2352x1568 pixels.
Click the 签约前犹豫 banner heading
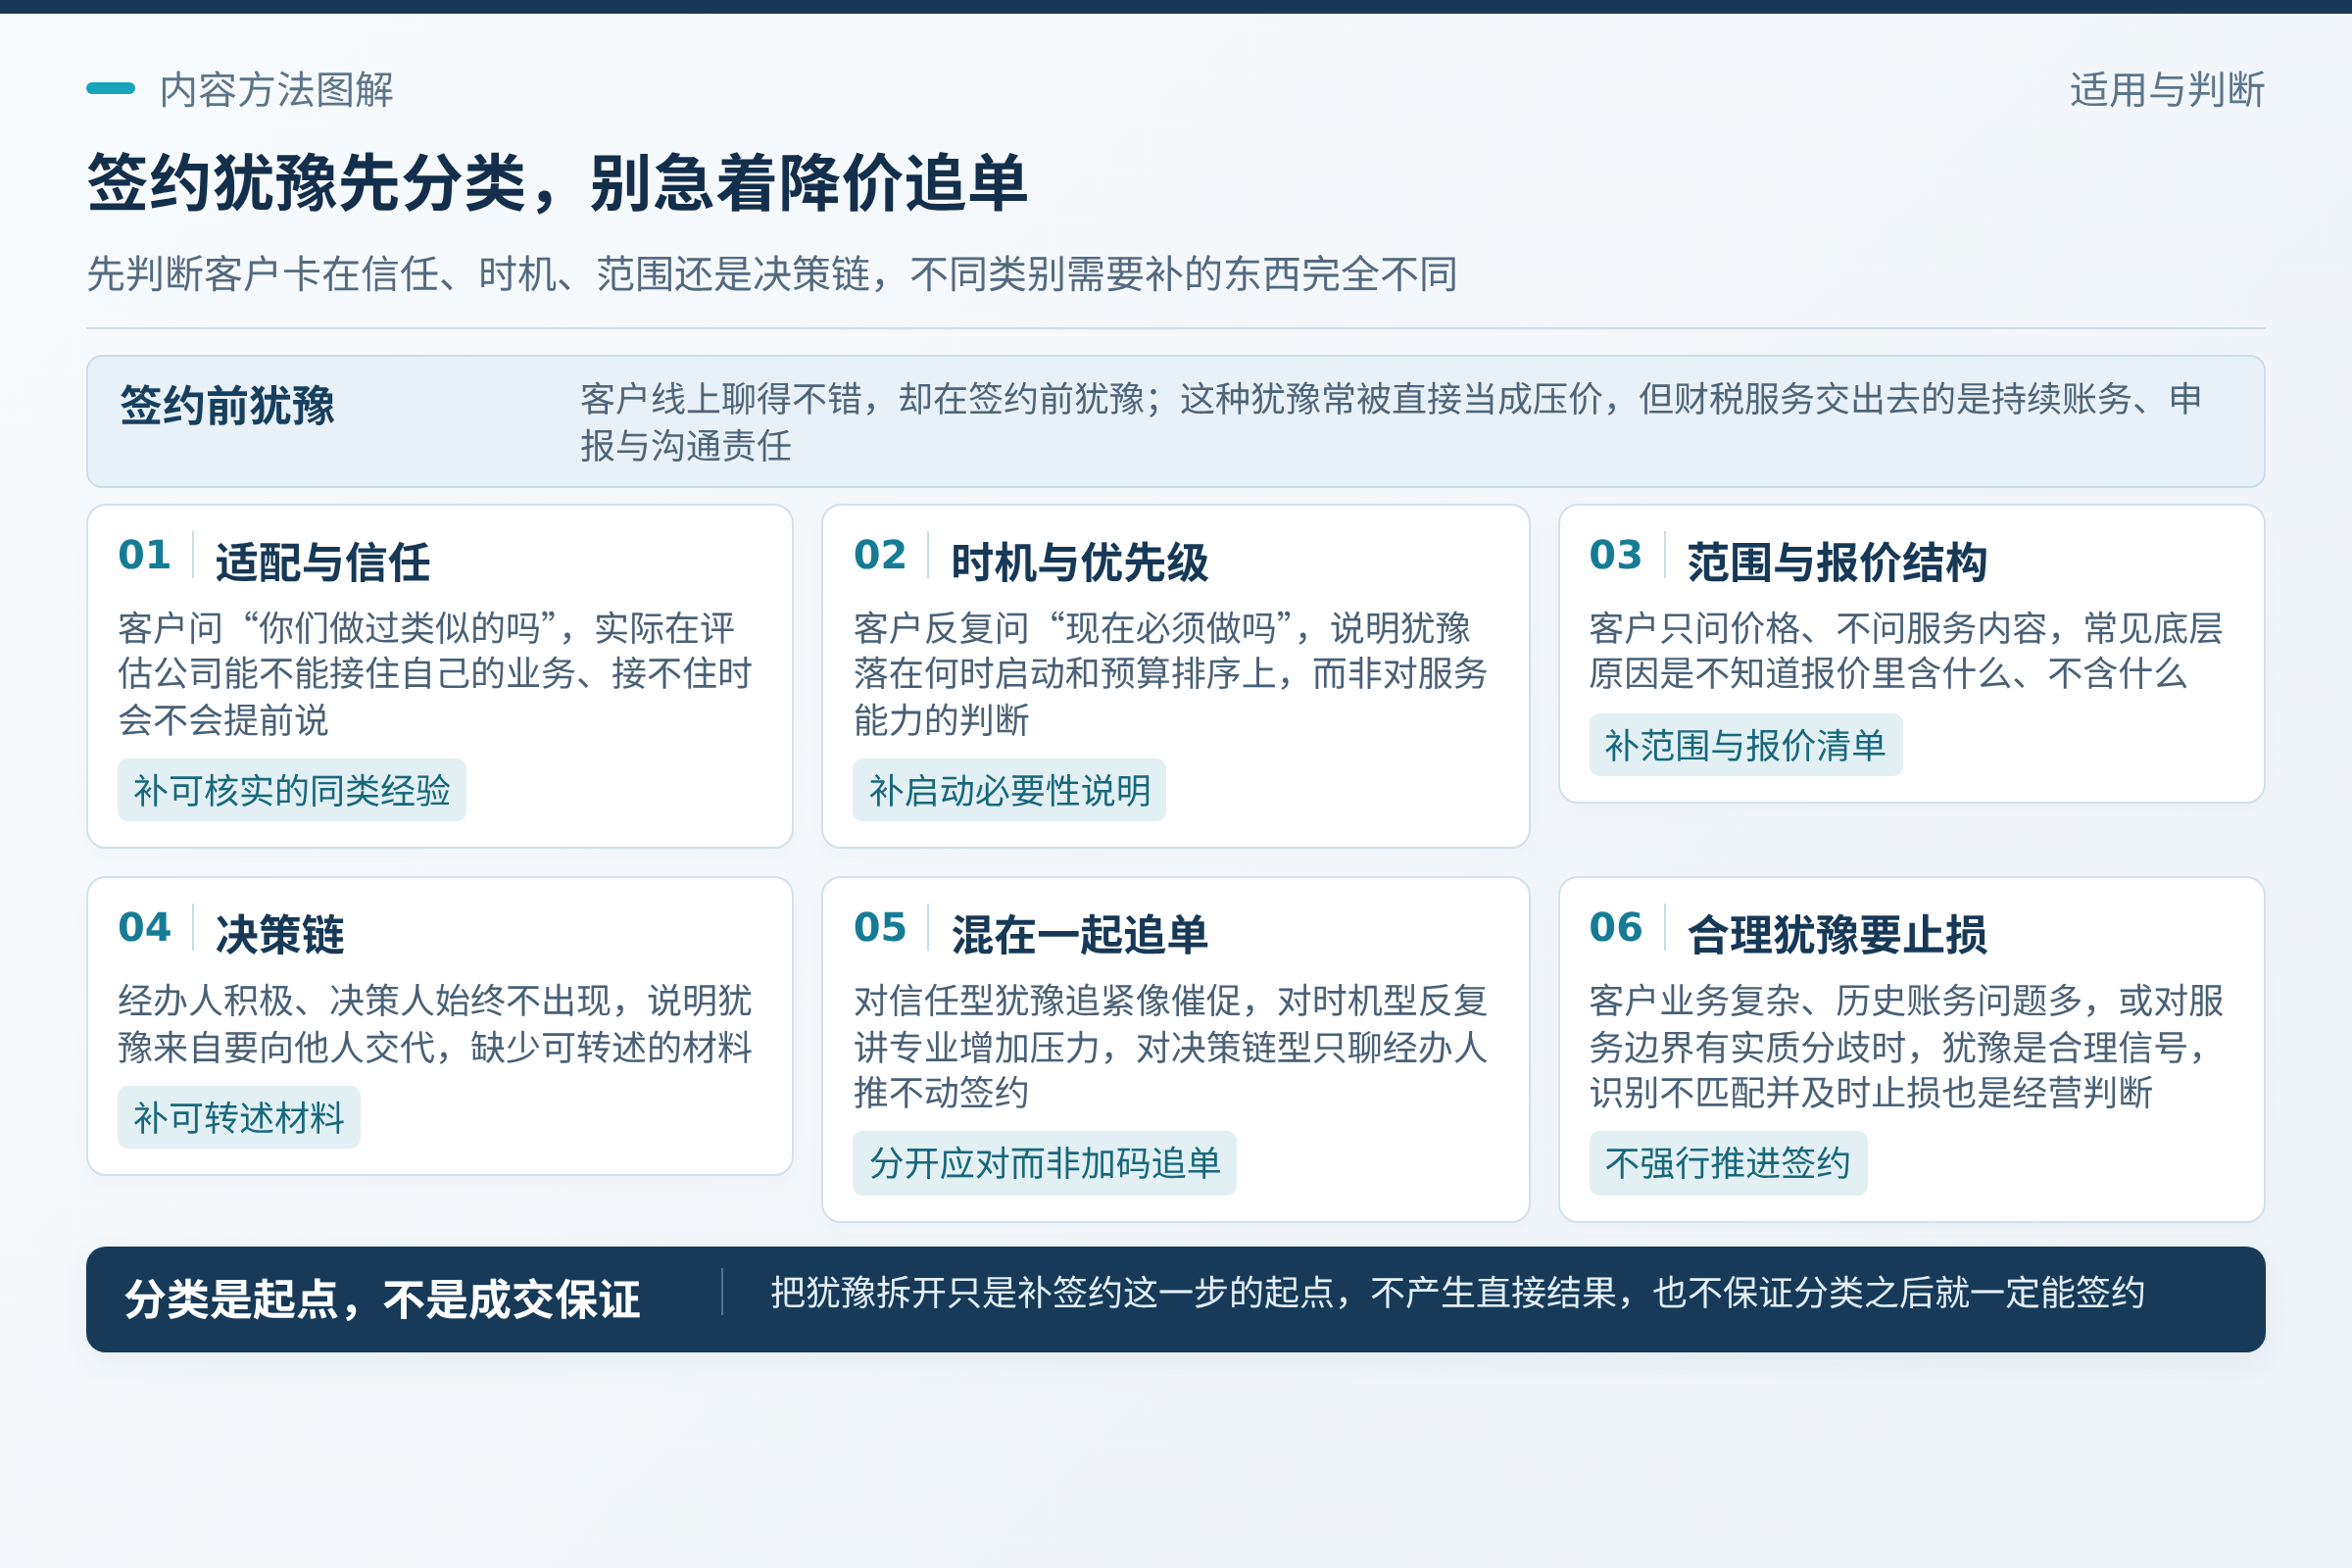coord(227,405)
